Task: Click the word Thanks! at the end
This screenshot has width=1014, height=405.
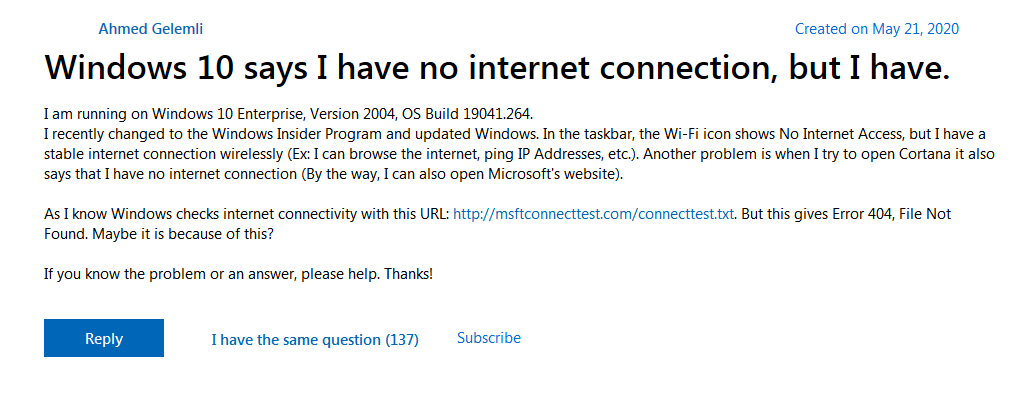Action: [409, 274]
